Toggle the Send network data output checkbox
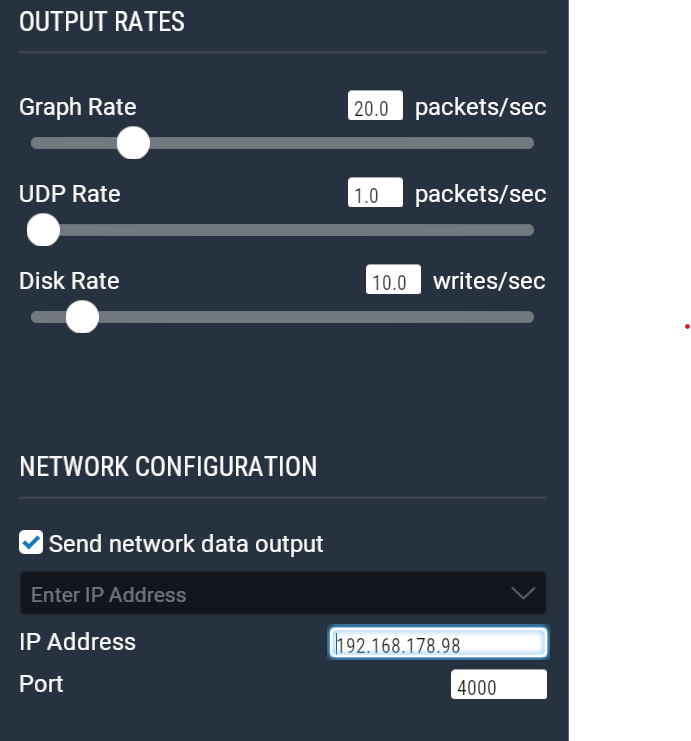 (x=31, y=543)
